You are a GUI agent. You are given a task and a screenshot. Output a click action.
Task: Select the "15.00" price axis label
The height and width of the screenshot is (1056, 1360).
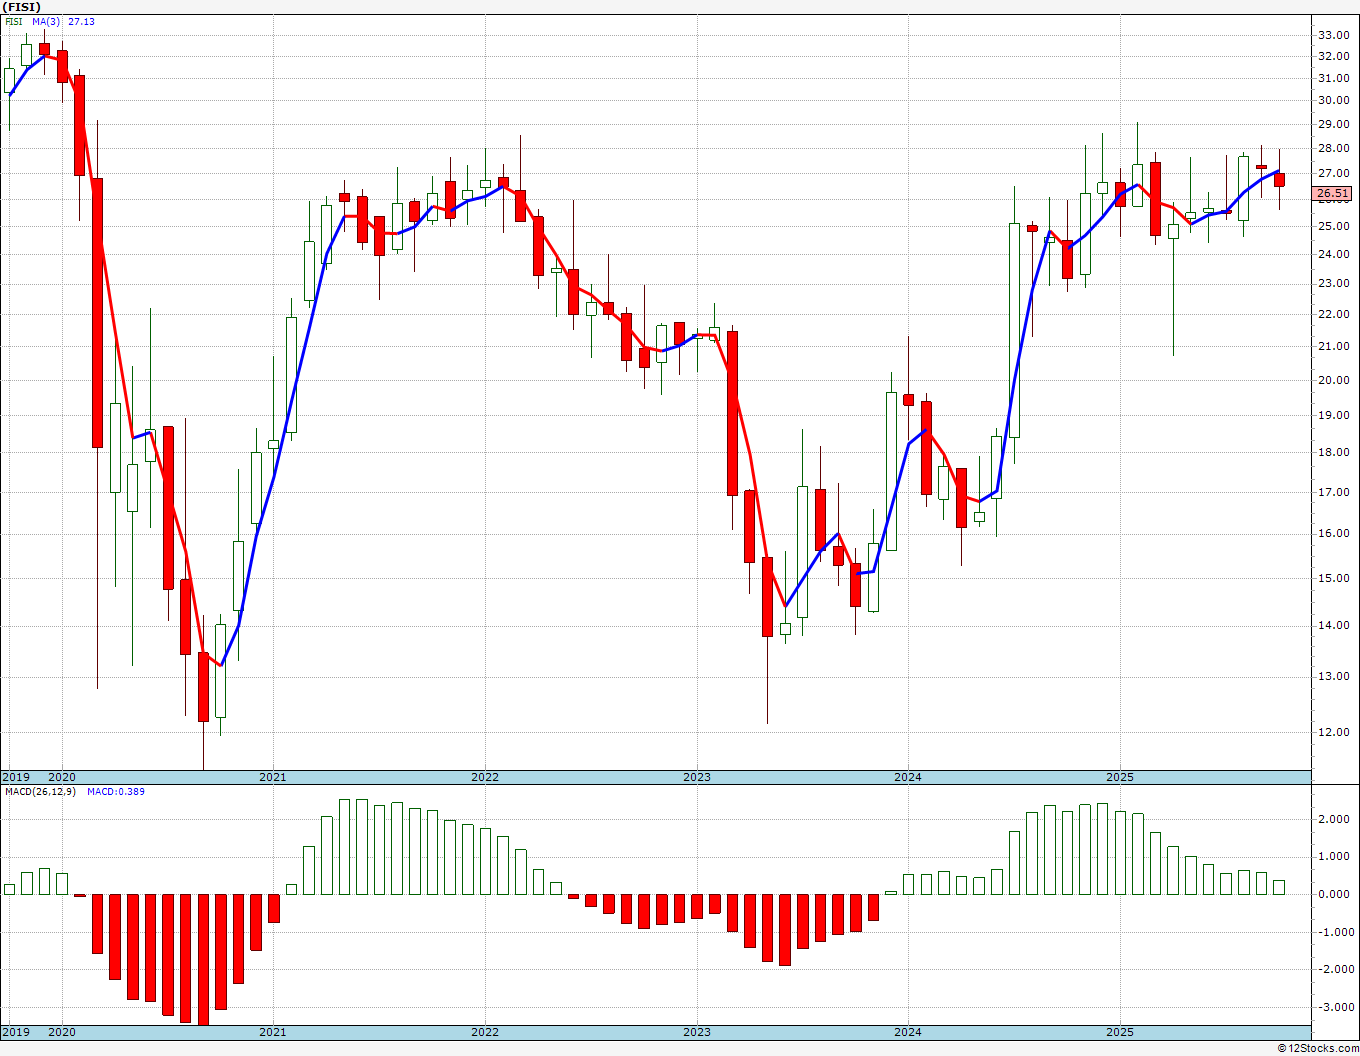click(1333, 579)
